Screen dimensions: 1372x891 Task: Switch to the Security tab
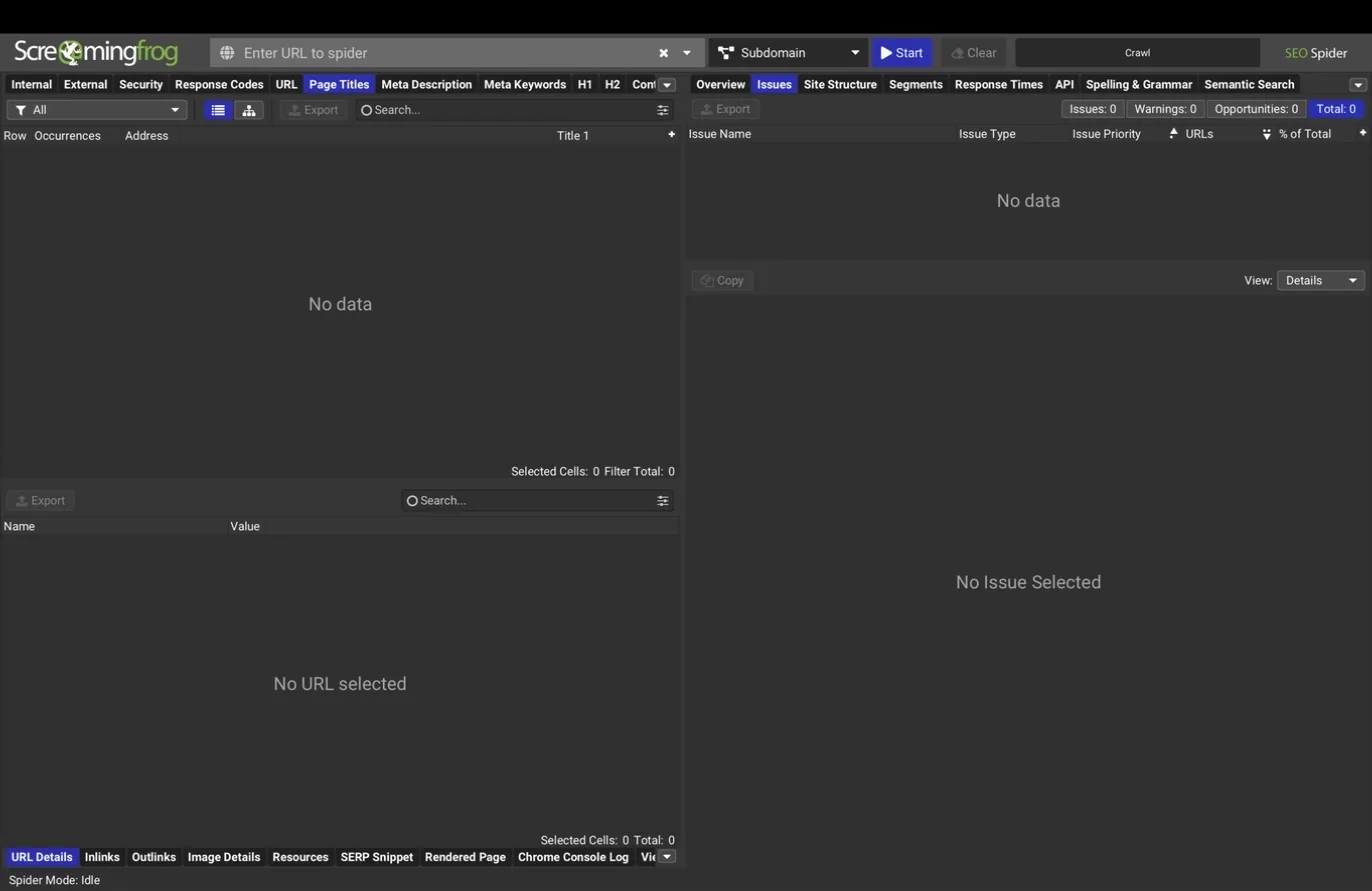click(x=141, y=85)
